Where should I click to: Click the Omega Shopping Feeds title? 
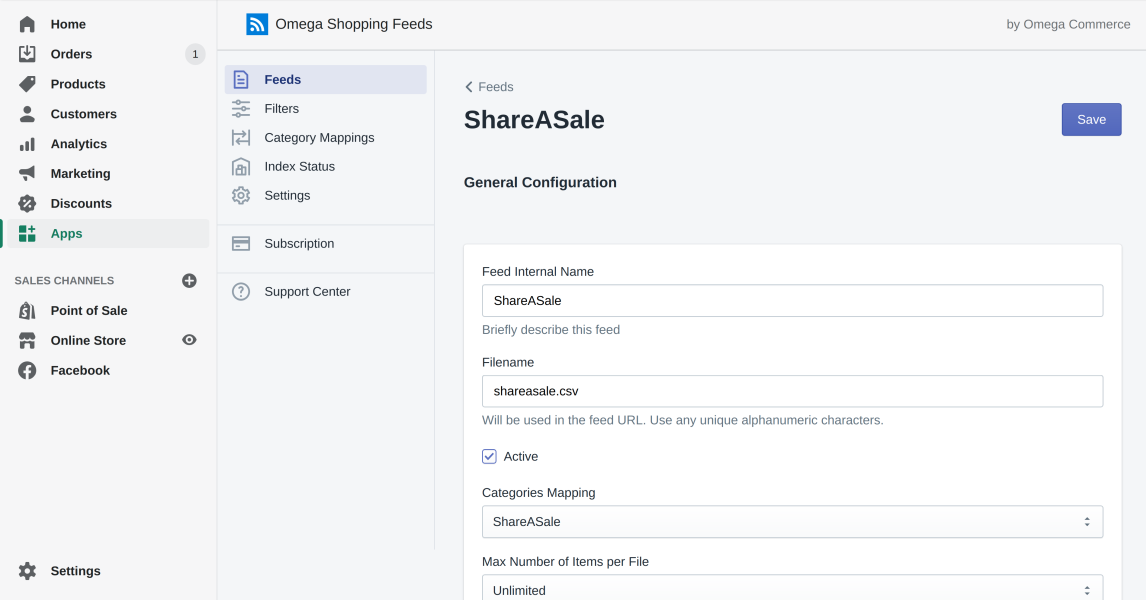click(354, 24)
